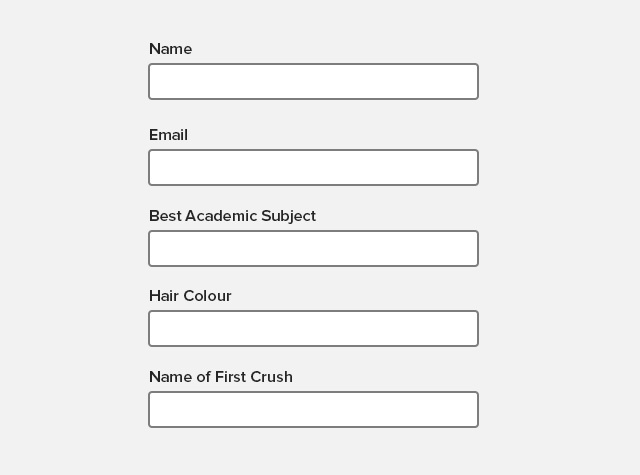Click the "Hair Colour" label
Viewport: 640px width, 475px height.
pyautogui.click(x=190, y=296)
